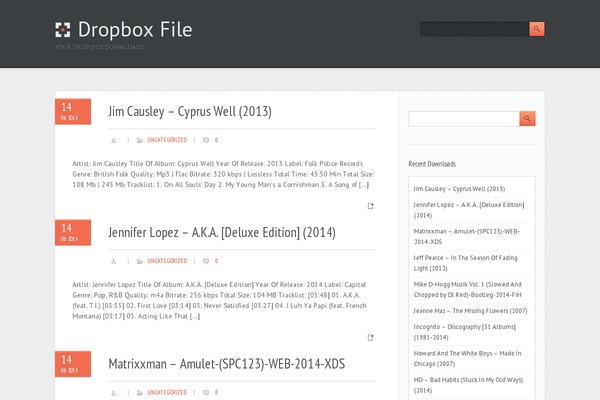Click folder icon under Matrixxman title
The image size is (600, 400).
(140, 393)
